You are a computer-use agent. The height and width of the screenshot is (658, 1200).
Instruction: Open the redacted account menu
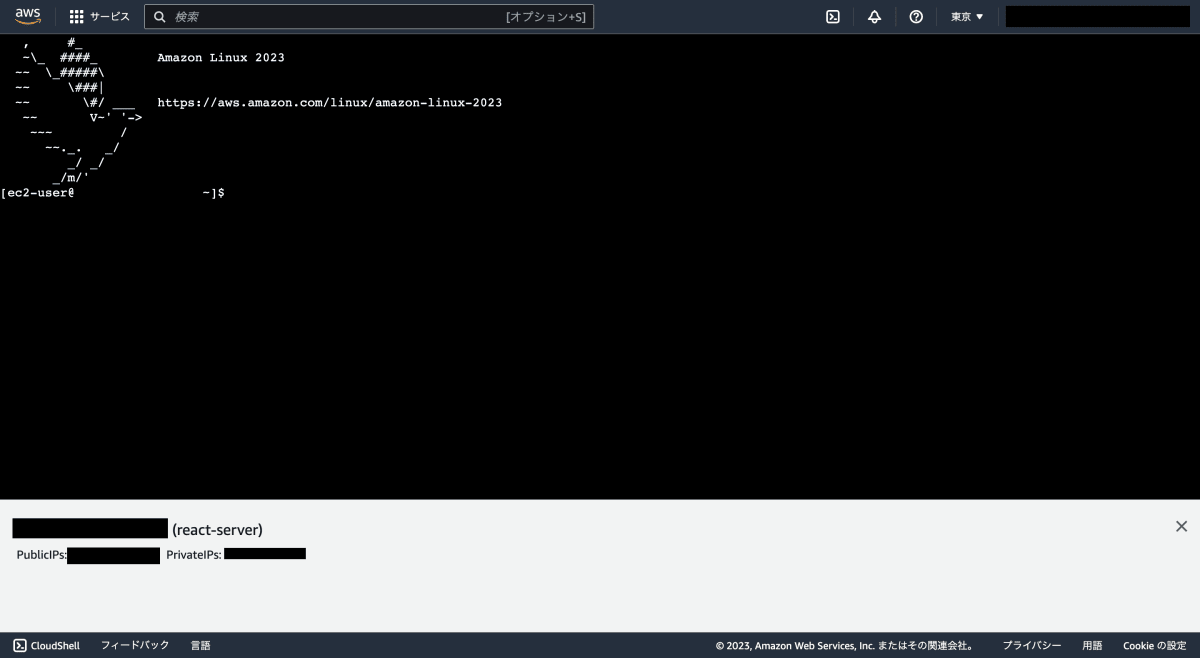(x=1097, y=17)
